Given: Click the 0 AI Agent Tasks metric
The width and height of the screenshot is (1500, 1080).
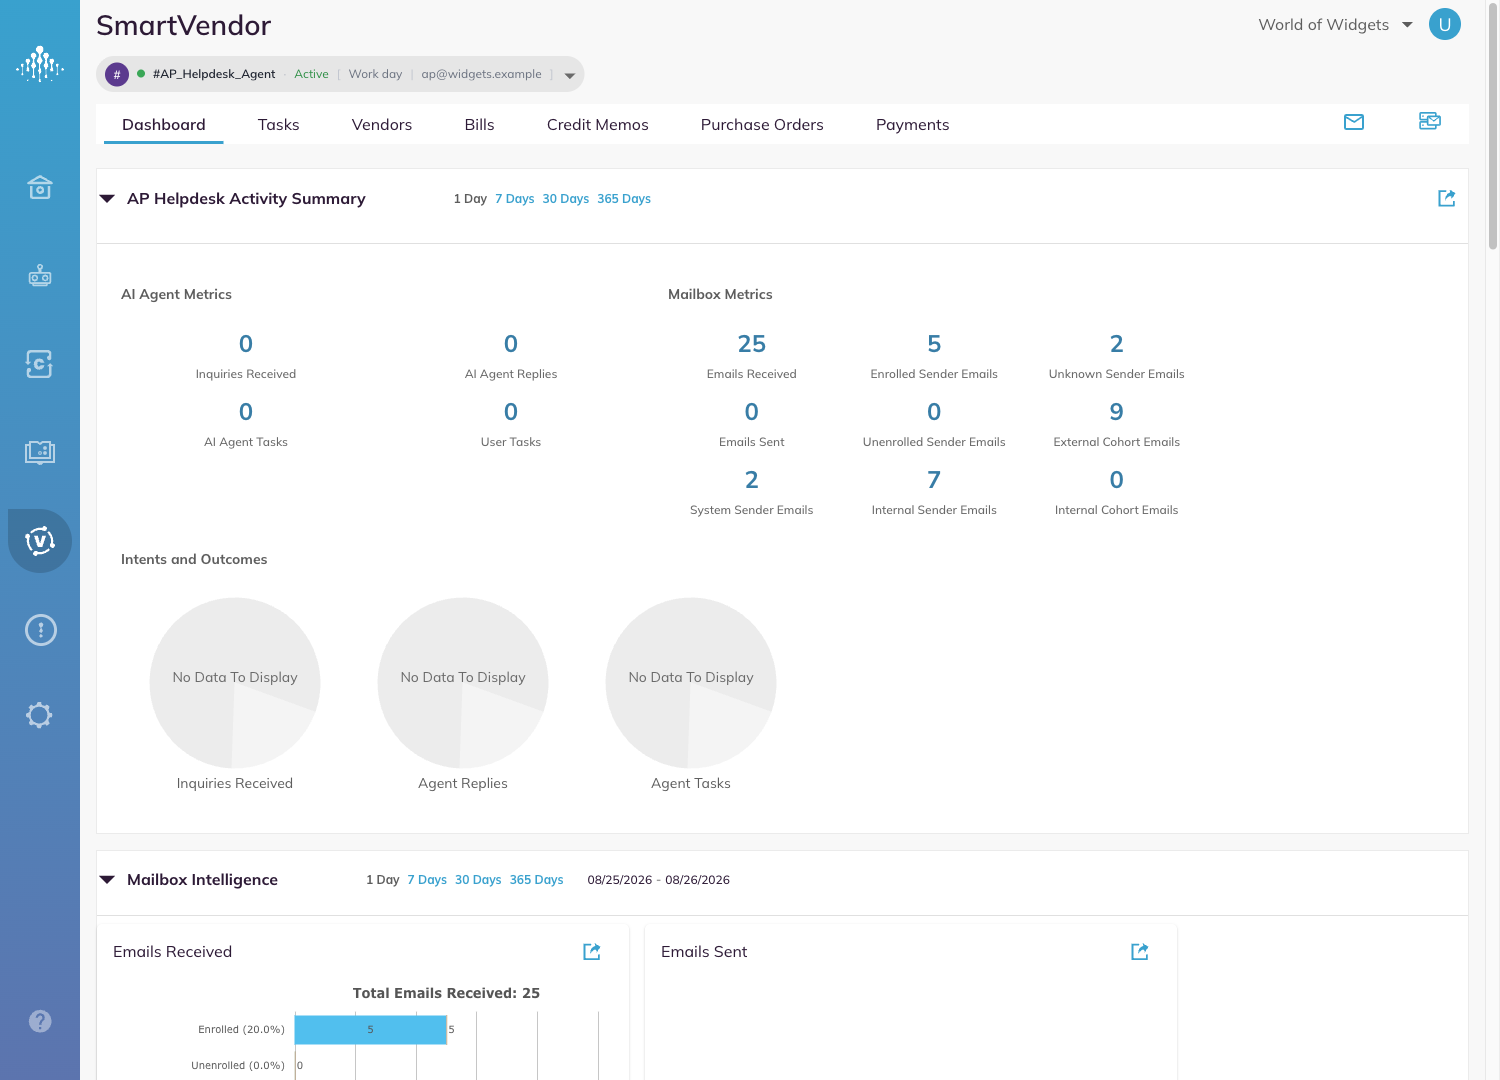Looking at the screenshot, I should click(x=246, y=412).
